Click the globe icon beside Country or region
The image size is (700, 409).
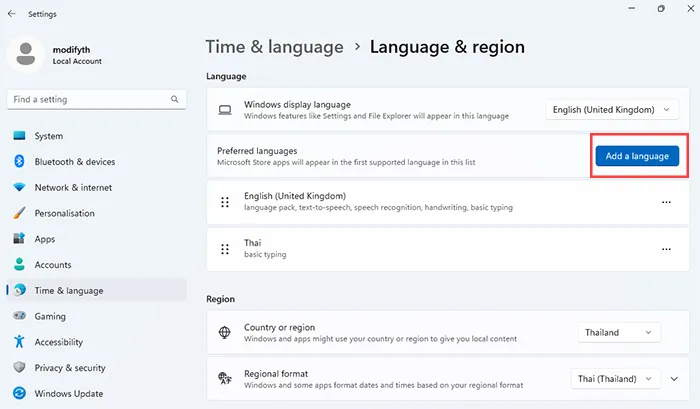point(225,333)
